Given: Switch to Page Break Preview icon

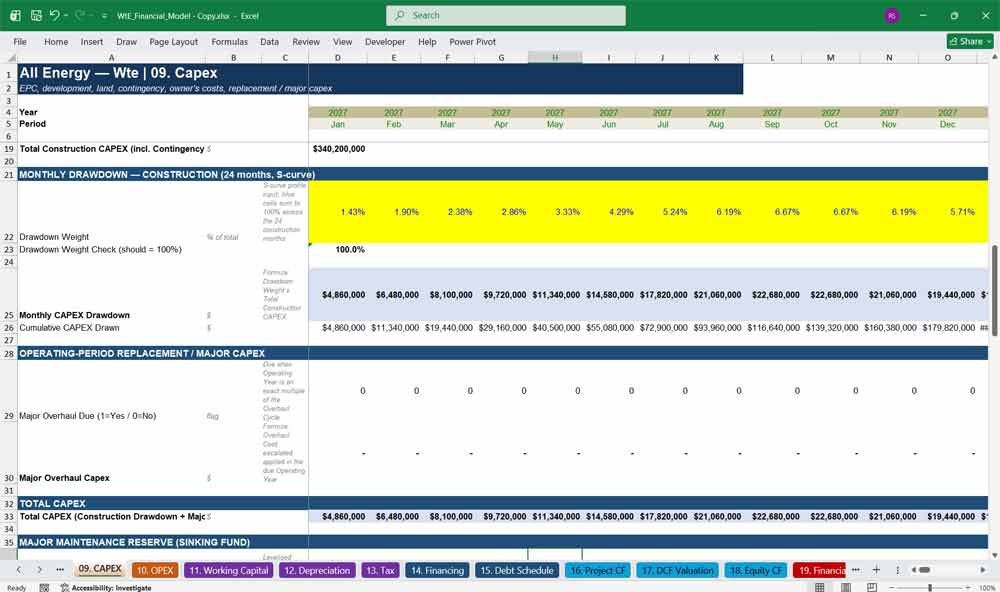Looking at the screenshot, I should pos(872,587).
